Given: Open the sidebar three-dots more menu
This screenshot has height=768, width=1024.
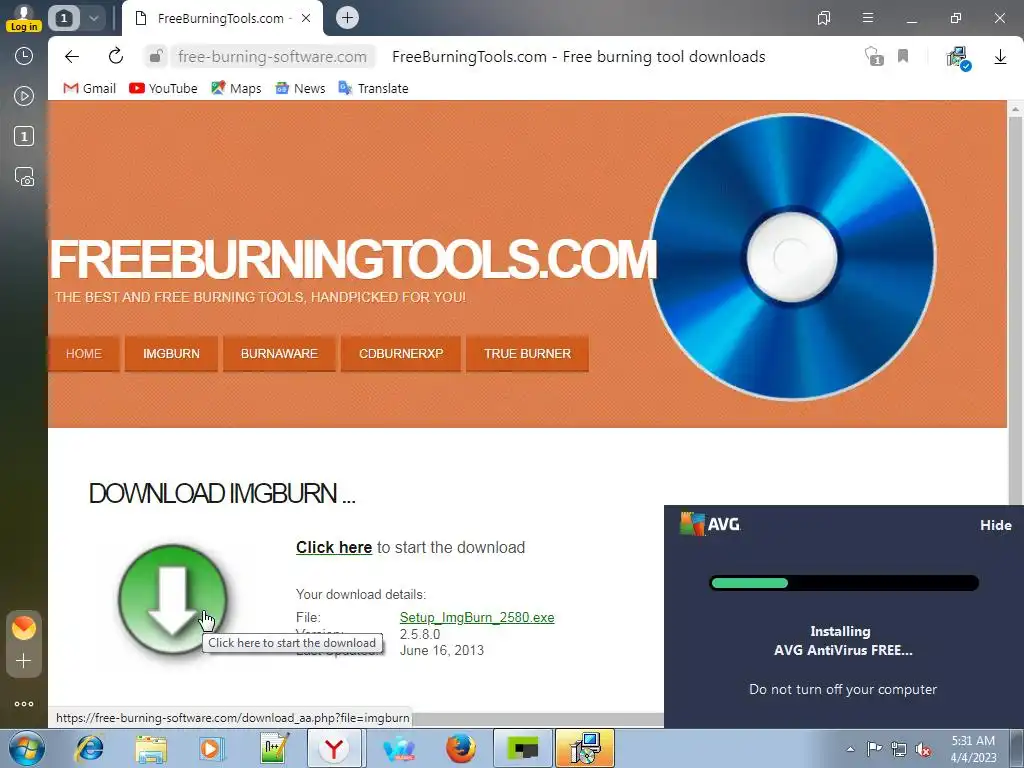Looking at the screenshot, I should click(x=24, y=703).
